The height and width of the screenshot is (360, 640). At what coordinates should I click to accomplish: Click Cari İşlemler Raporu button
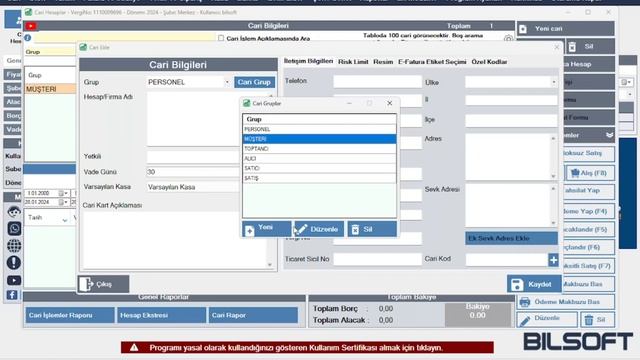pos(70,315)
